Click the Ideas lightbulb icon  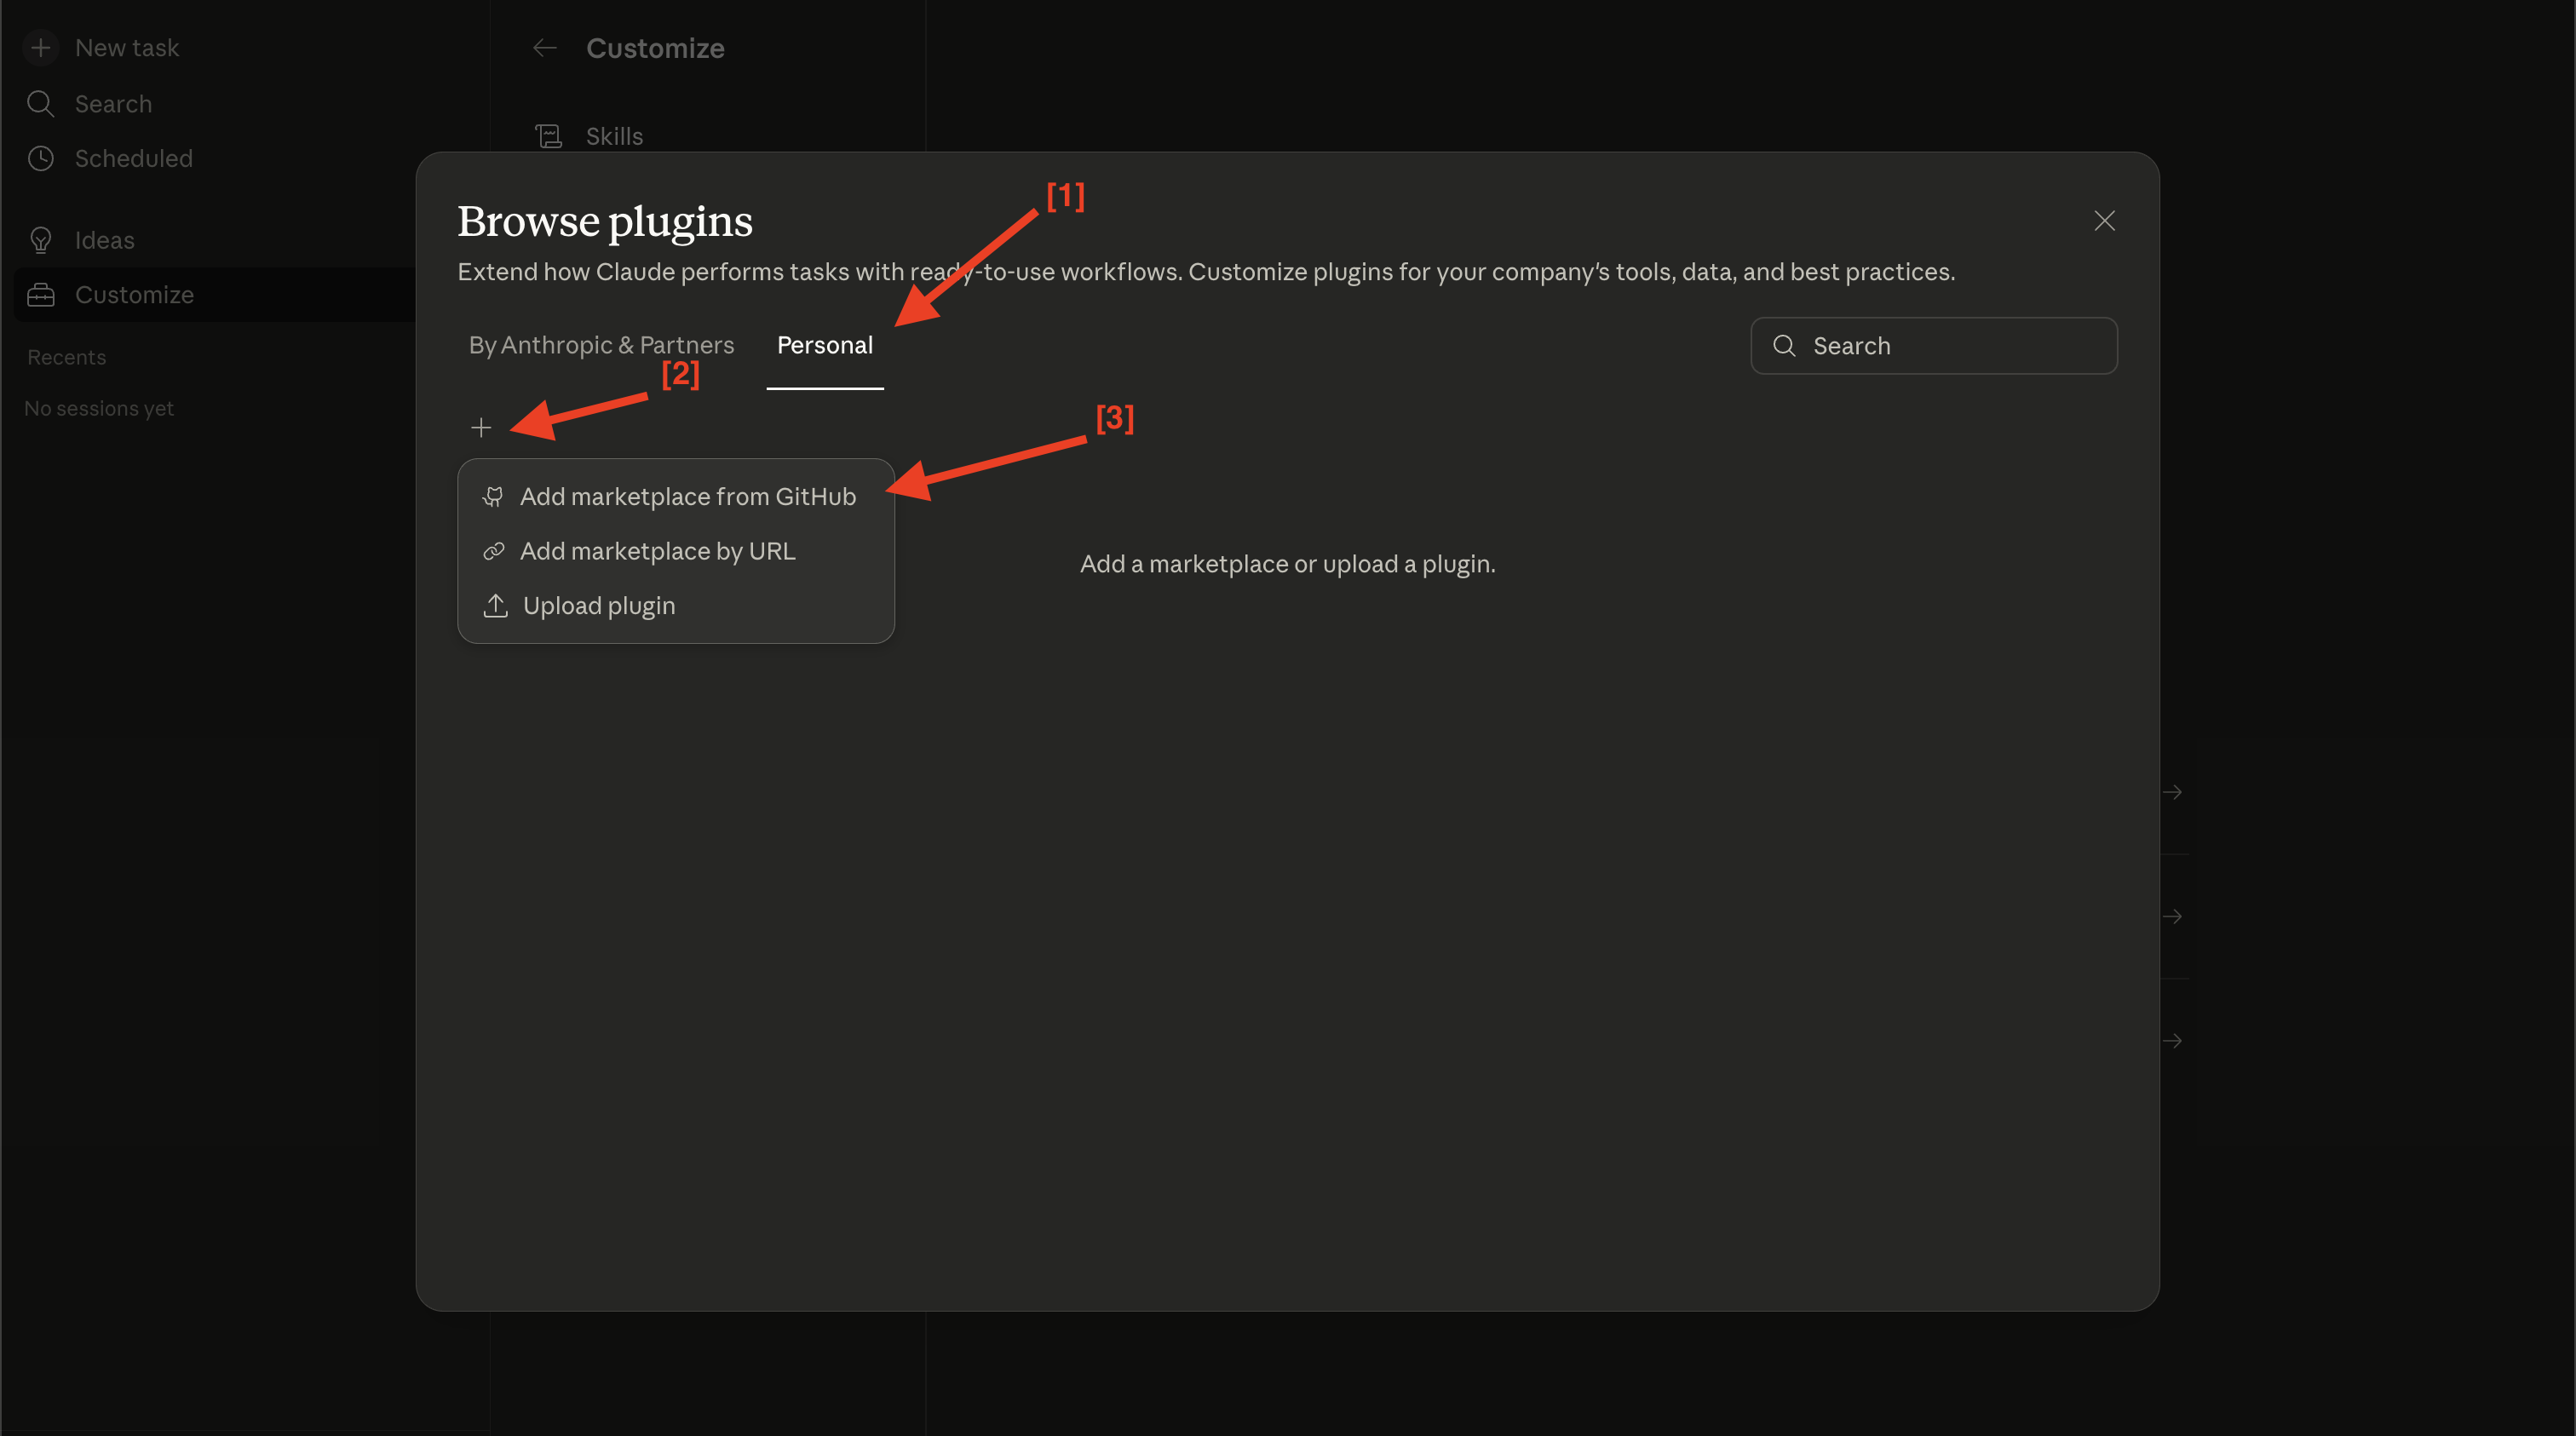point(41,239)
